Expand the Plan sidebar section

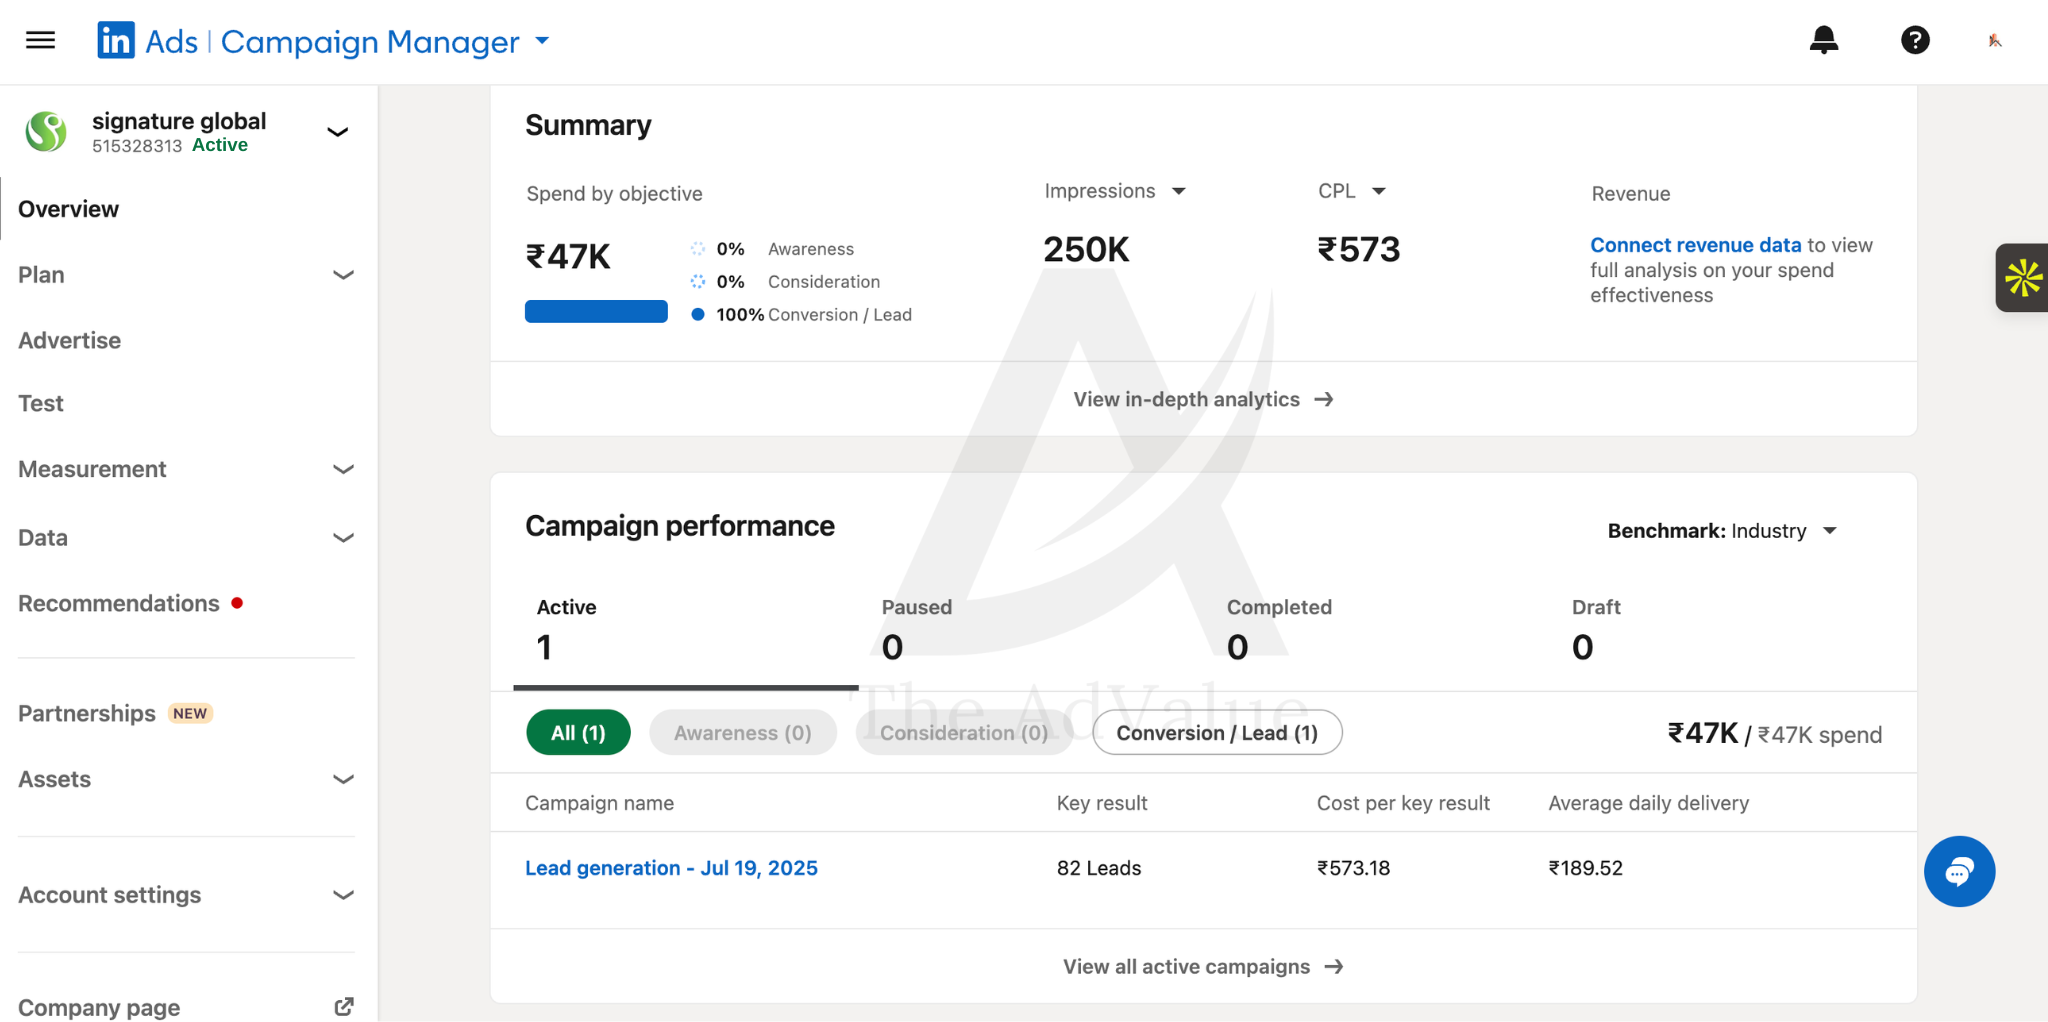pos(186,275)
